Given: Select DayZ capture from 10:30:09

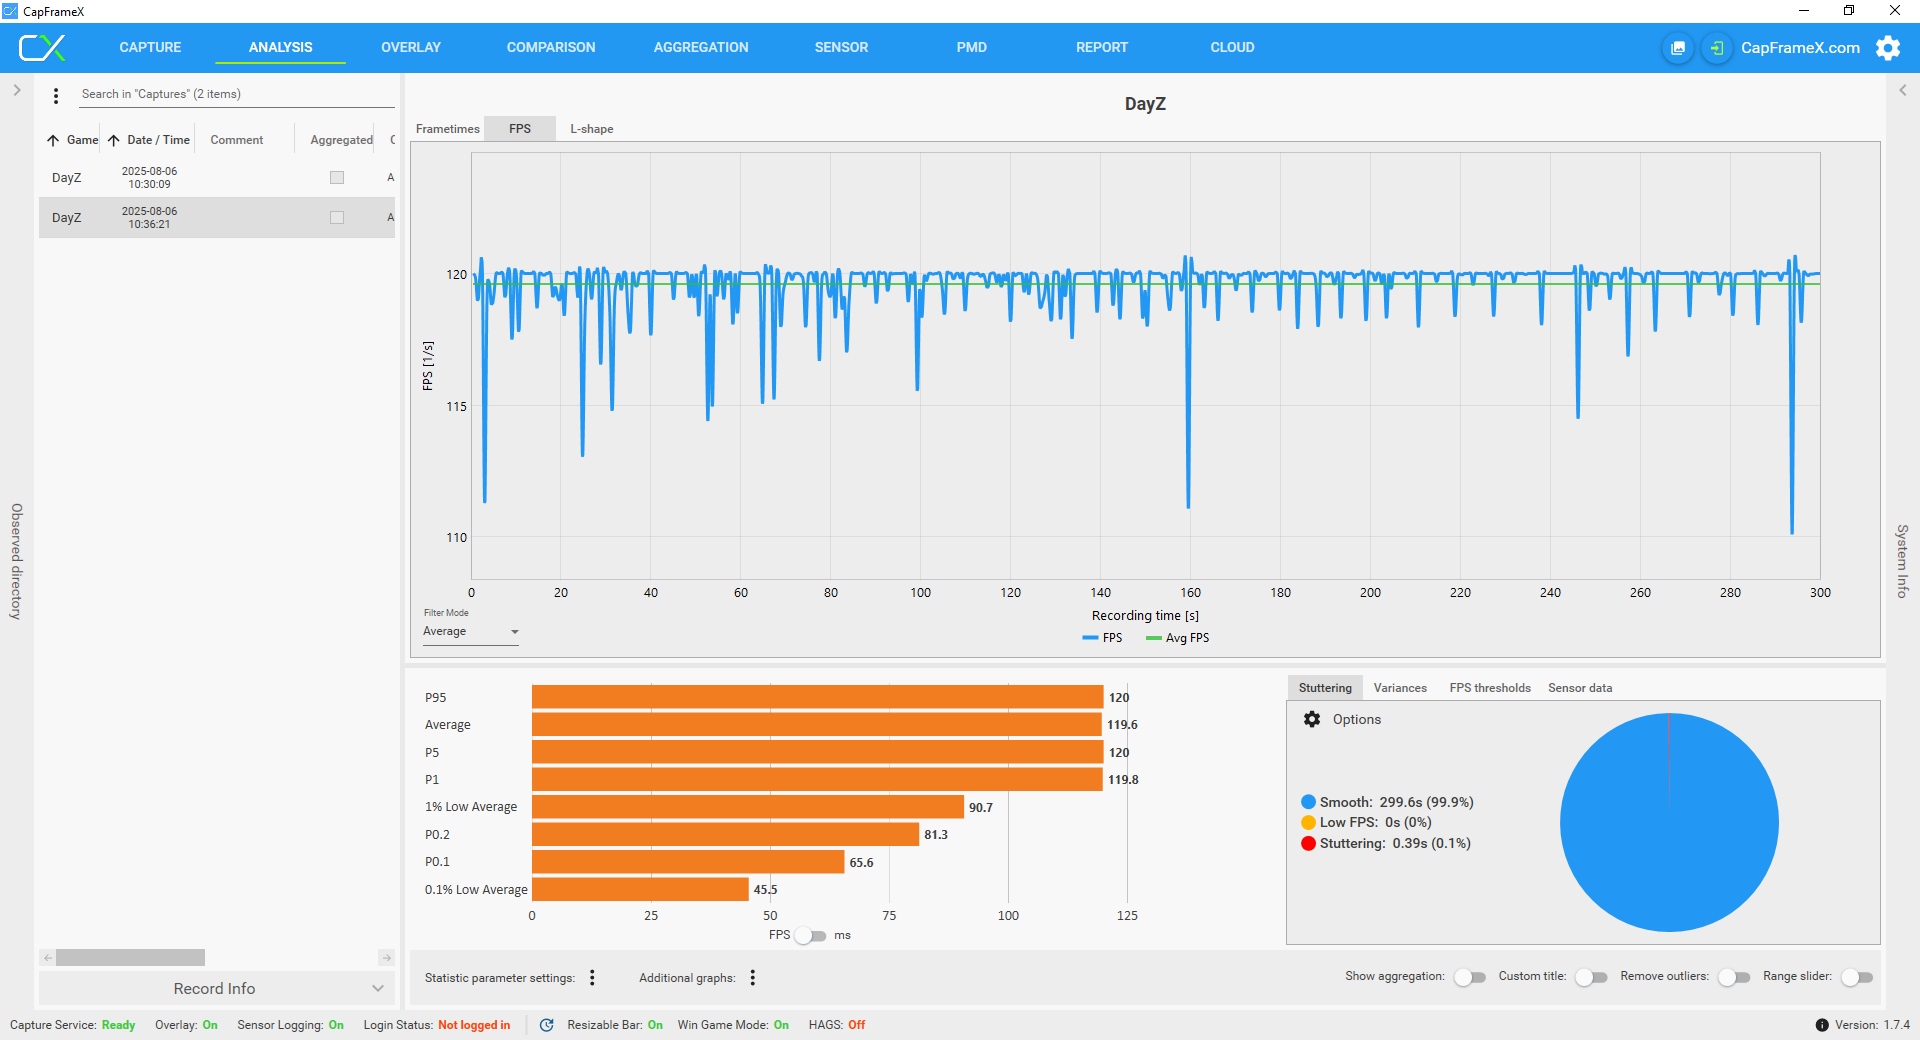Looking at the screenshot, I should click(217, 177).
